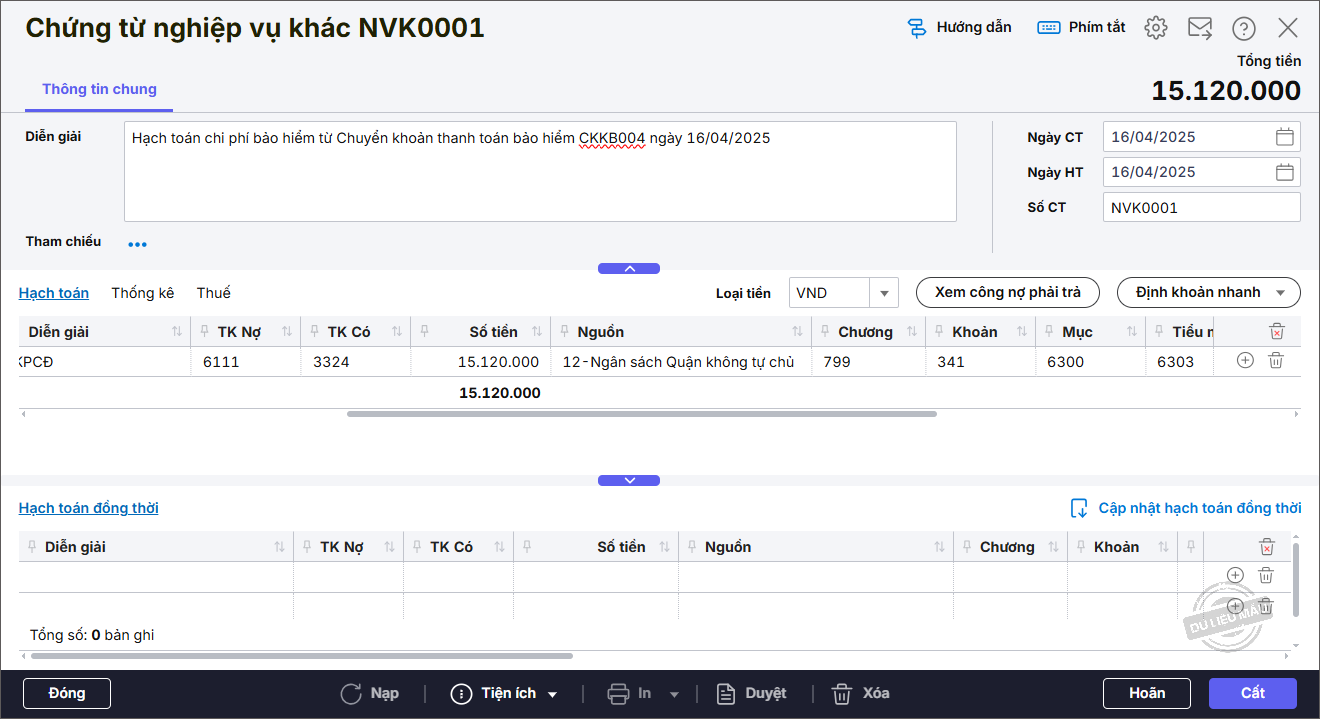1320x719 pixels.
Task: Click Khoản cell 341
Action: pos(981,362)
